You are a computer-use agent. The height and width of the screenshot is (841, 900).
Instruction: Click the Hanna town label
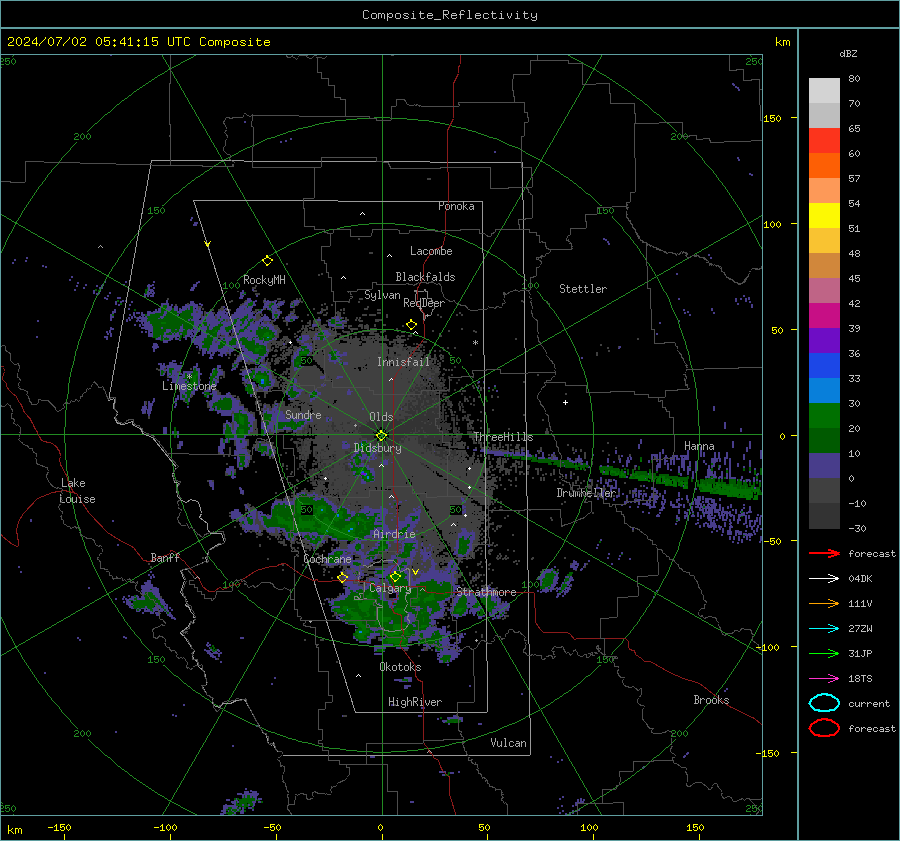pos(699,446)
